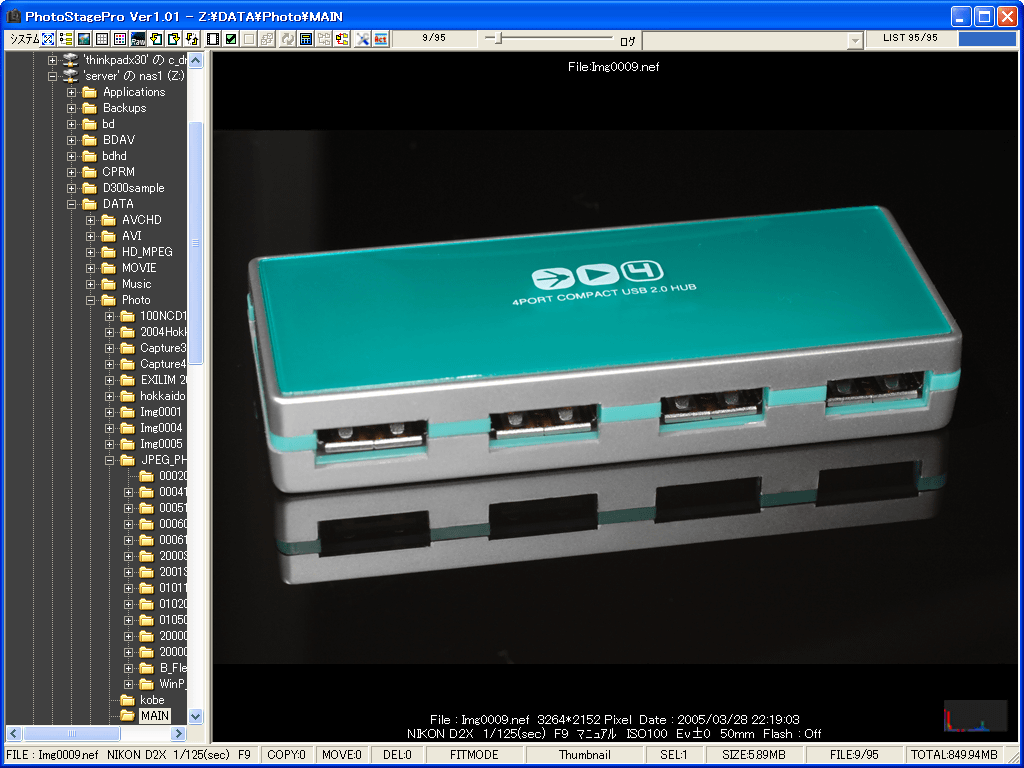Open the wrench and screwdriver settings icon
The height and width of the screenshot is (768, 1024).
coord(362,39)
